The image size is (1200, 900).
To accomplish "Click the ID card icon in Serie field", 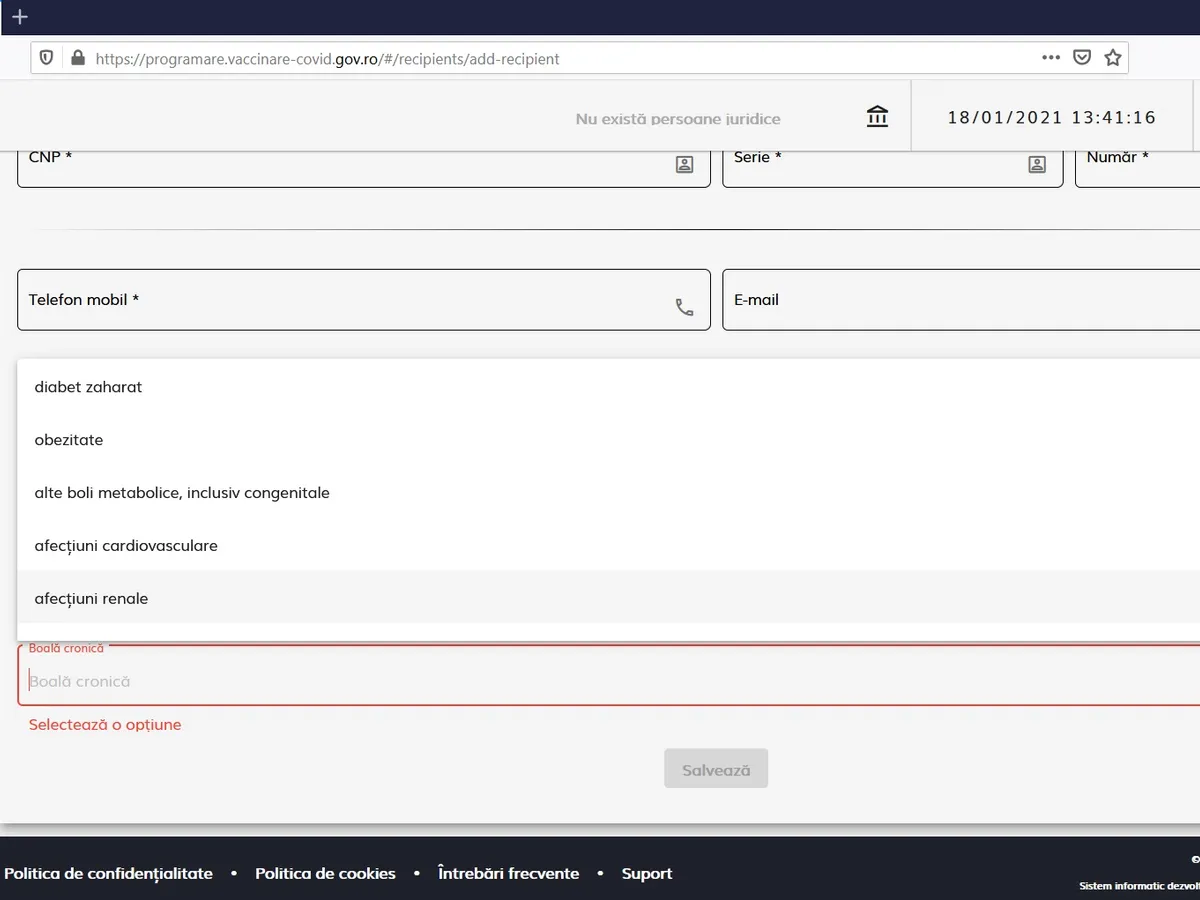I will [1037, 165].
